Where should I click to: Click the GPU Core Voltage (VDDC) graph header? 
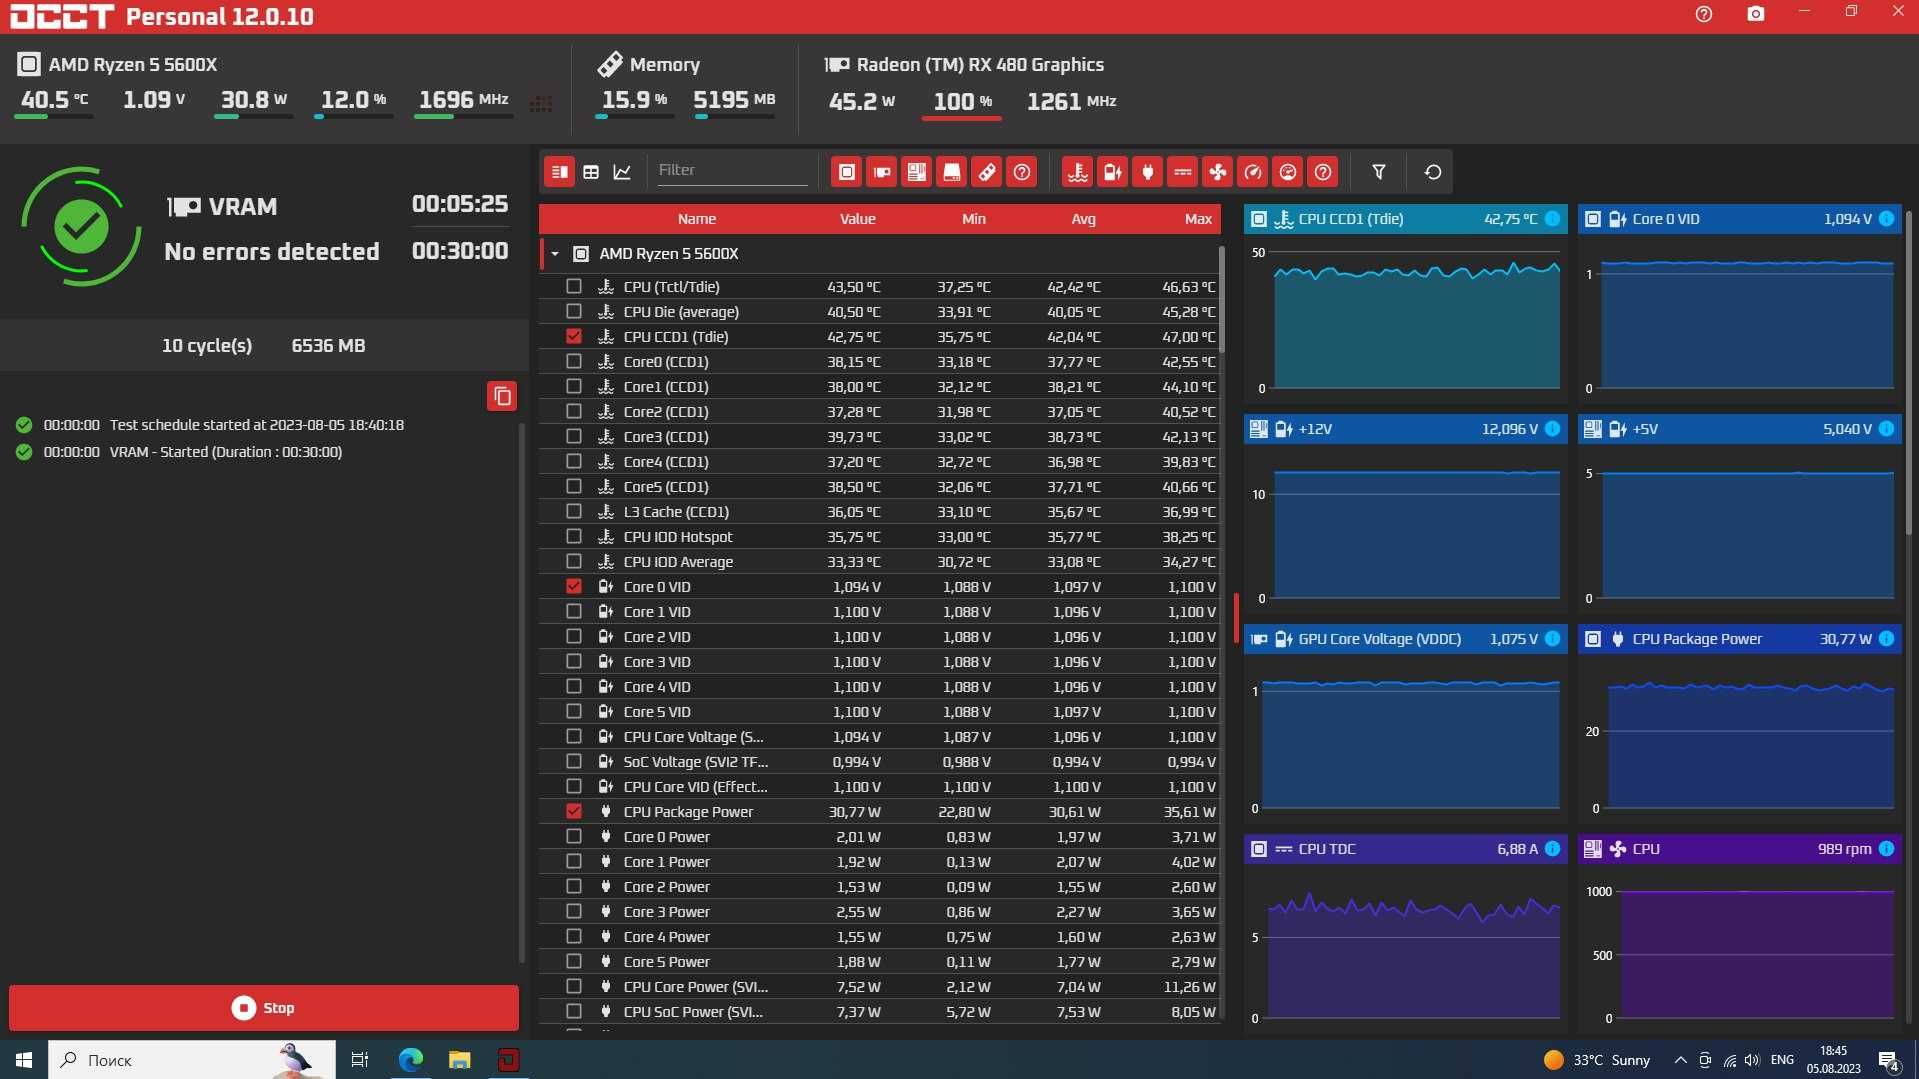point(1405,639)
